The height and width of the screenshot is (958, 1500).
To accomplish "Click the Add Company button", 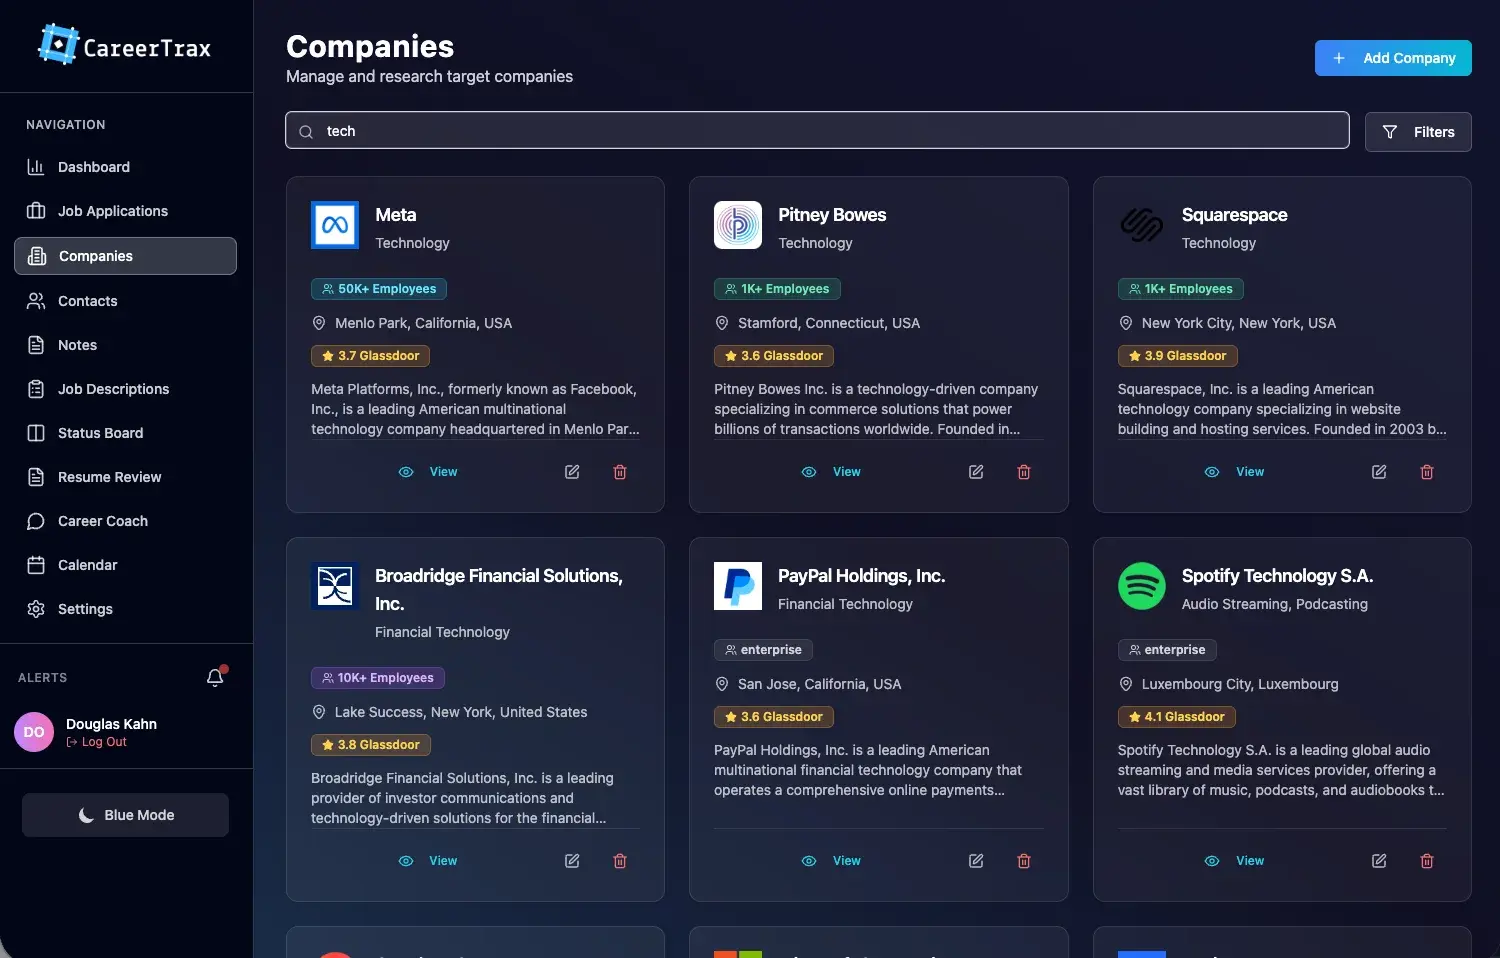I will (x=1392, y=58).
